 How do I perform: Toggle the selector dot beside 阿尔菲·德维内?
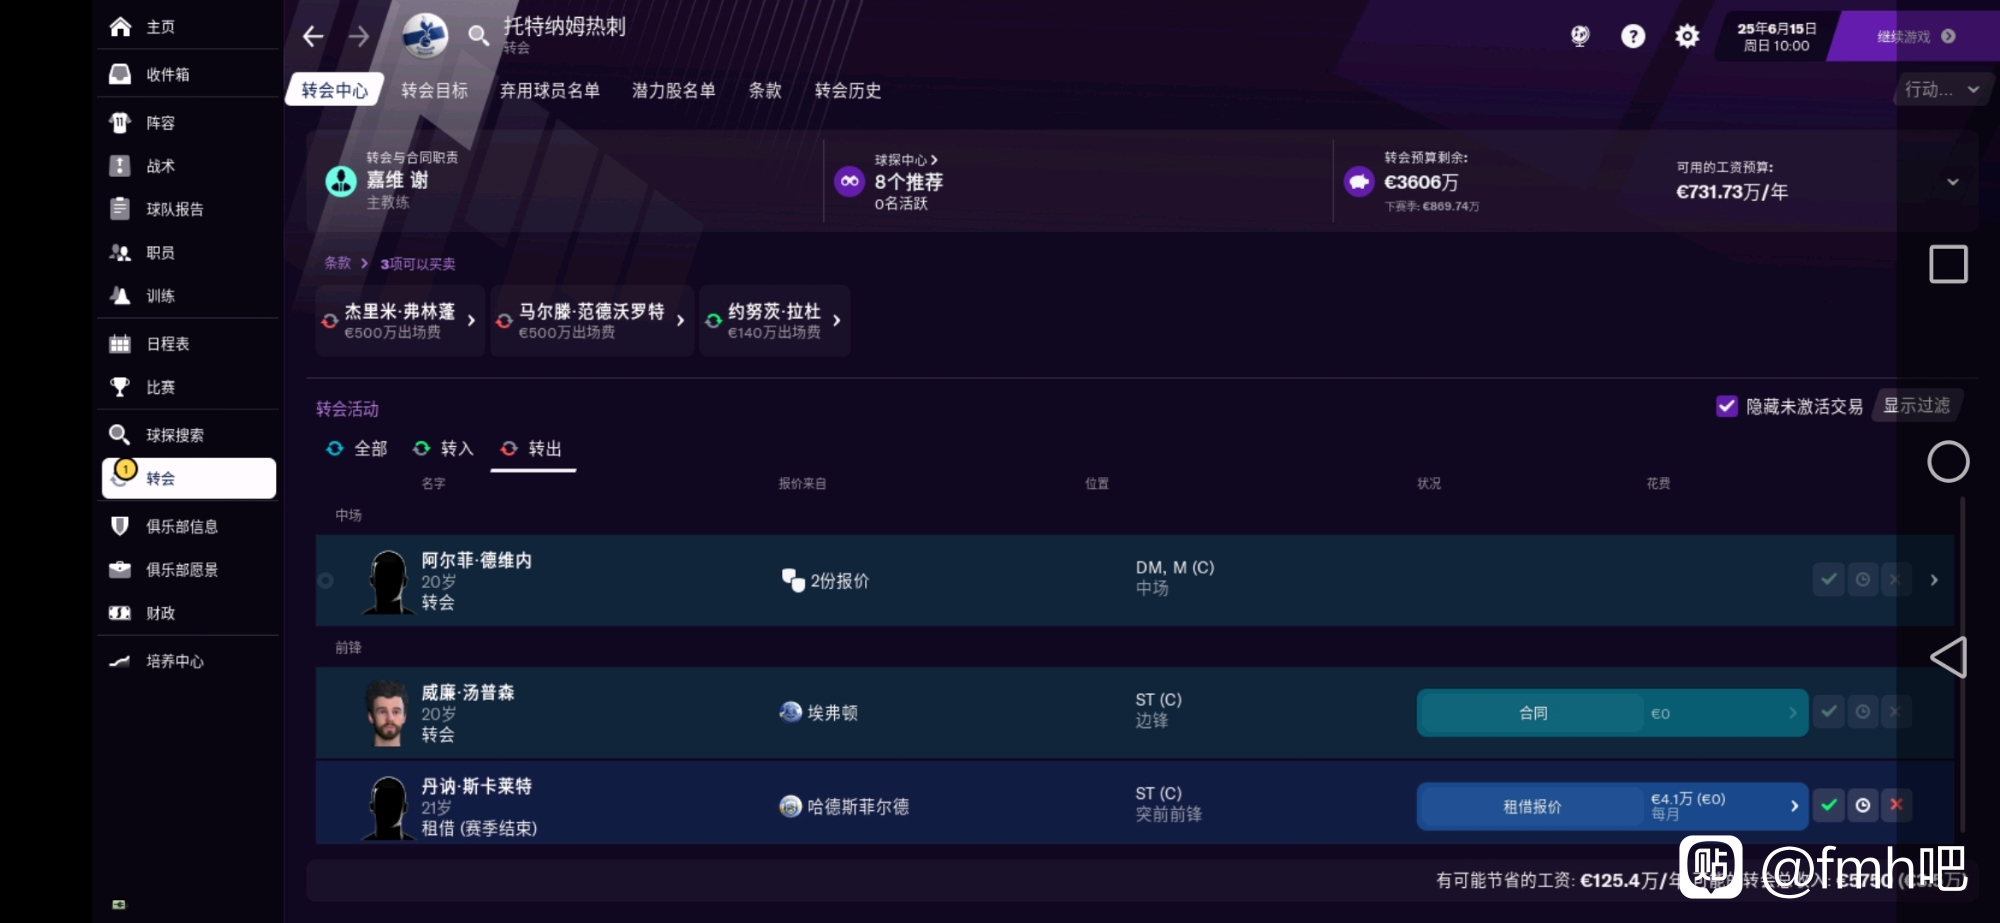tap(326, 580)
